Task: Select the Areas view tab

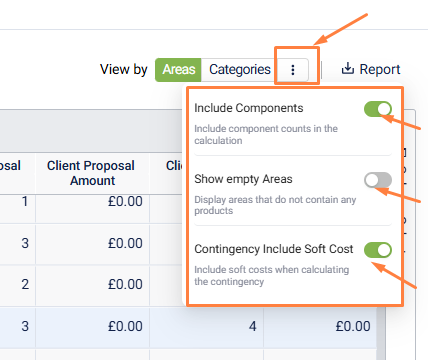Action: click(x=178, y=70)
